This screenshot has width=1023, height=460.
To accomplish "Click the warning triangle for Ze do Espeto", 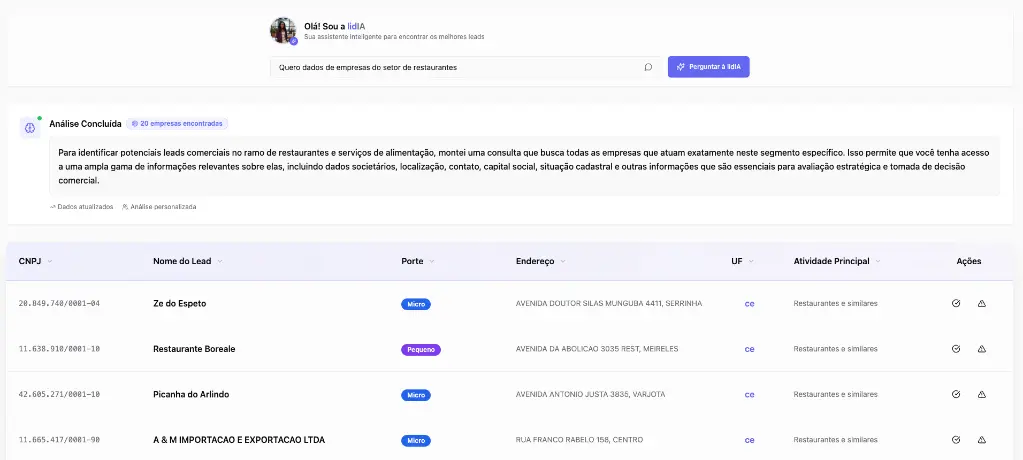I will click(x=981, y=303).
